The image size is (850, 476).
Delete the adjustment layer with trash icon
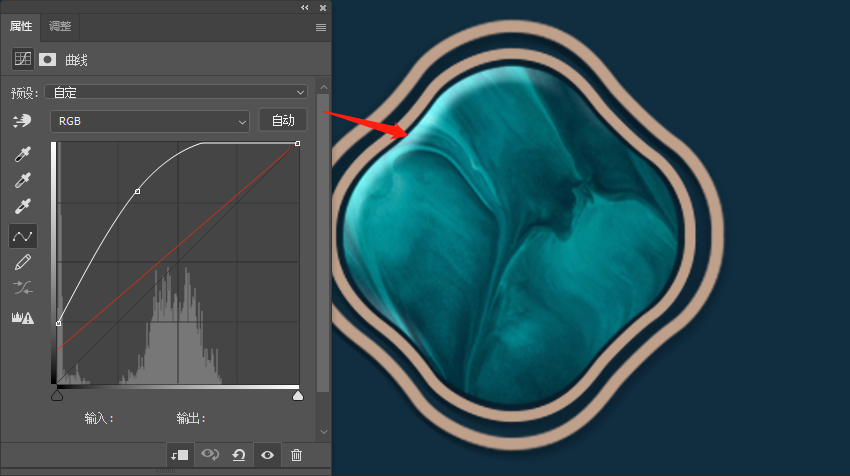click(x=296, y=455)
